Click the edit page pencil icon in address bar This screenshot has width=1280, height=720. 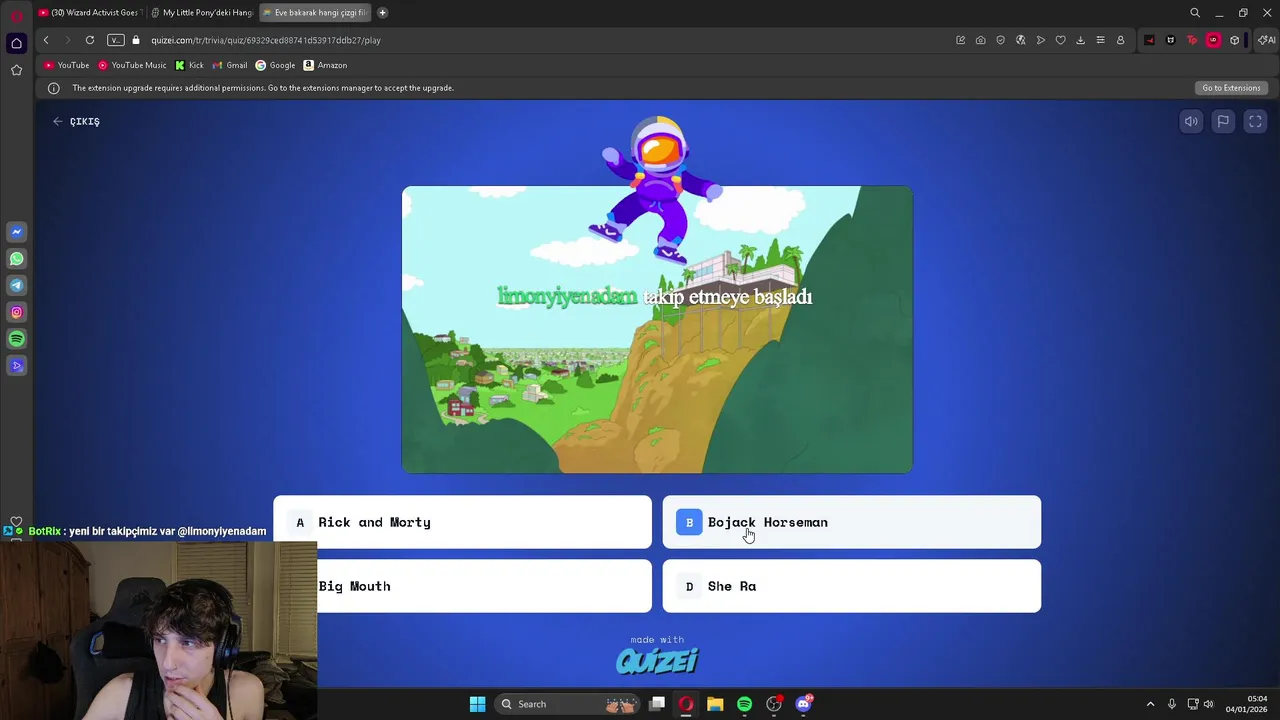click(960, 40)
